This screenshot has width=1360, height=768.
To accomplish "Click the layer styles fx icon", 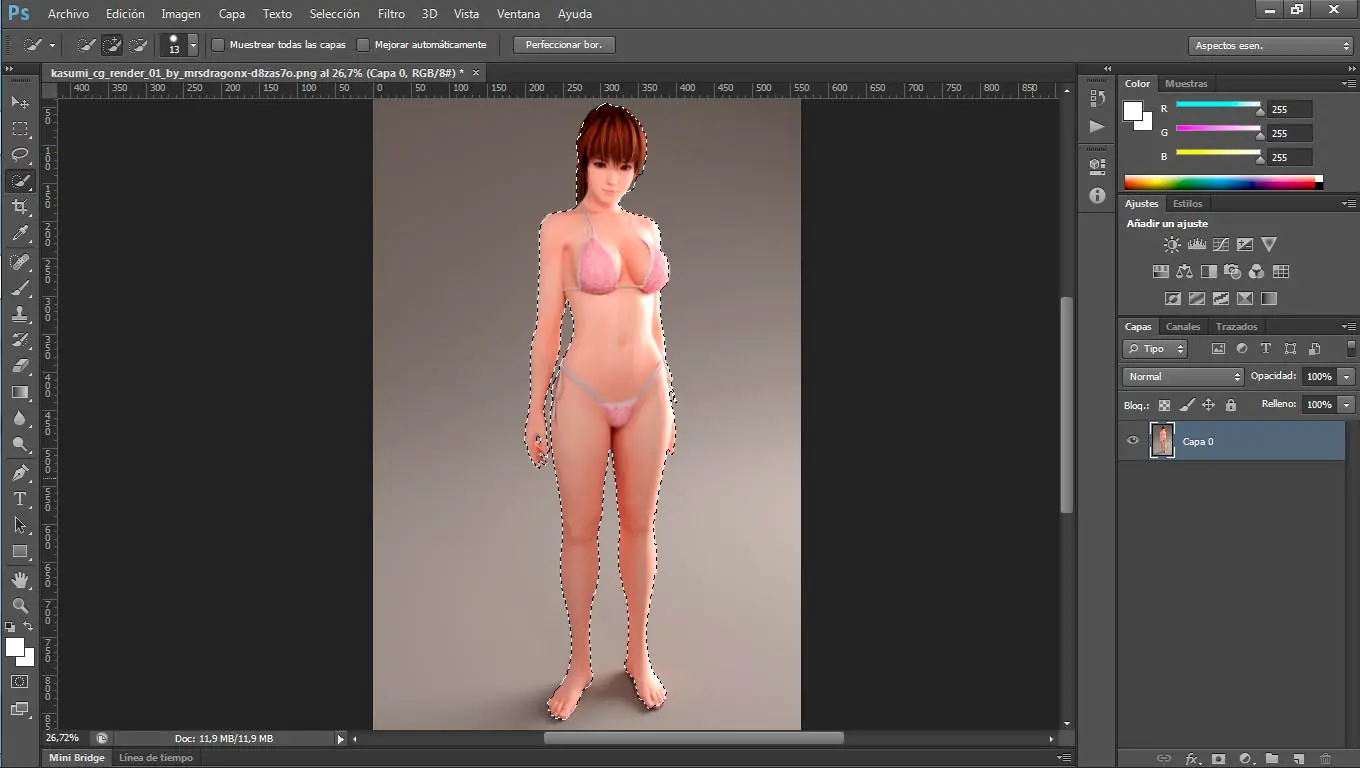I will pyautogui.click(x=1192, y=759).
